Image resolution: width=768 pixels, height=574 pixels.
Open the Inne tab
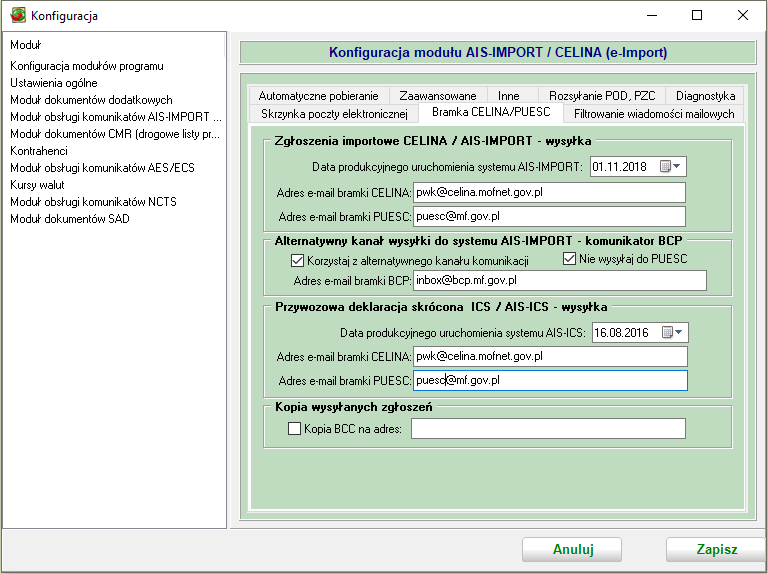(508, 96)
